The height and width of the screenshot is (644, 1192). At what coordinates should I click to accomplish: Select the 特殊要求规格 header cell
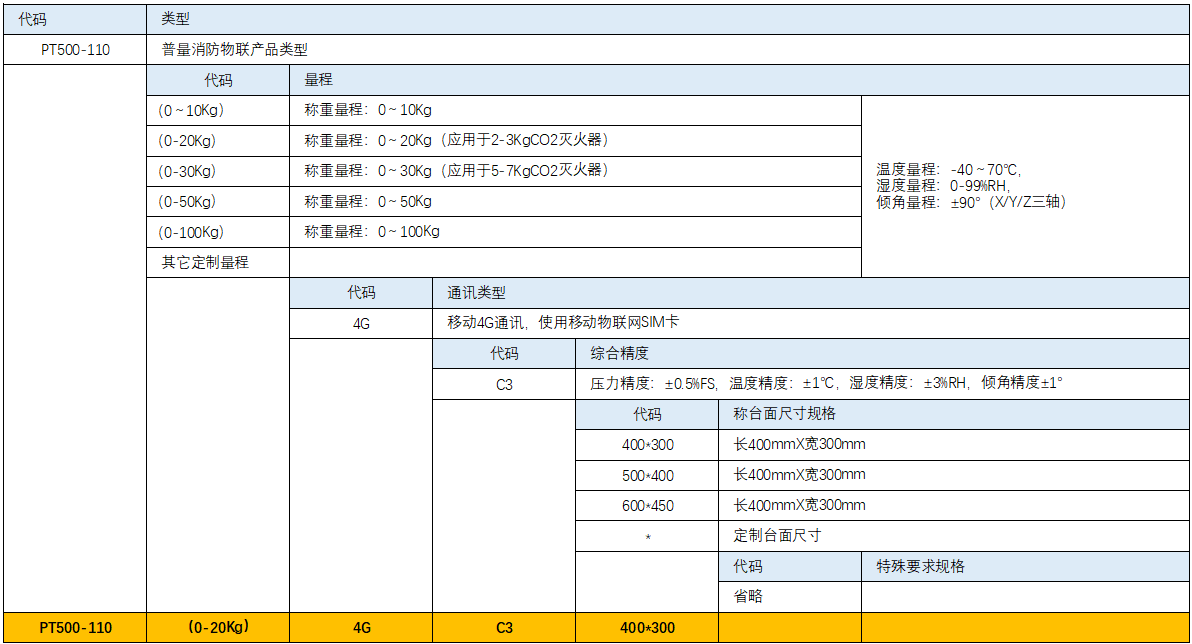click(1025, 566)
